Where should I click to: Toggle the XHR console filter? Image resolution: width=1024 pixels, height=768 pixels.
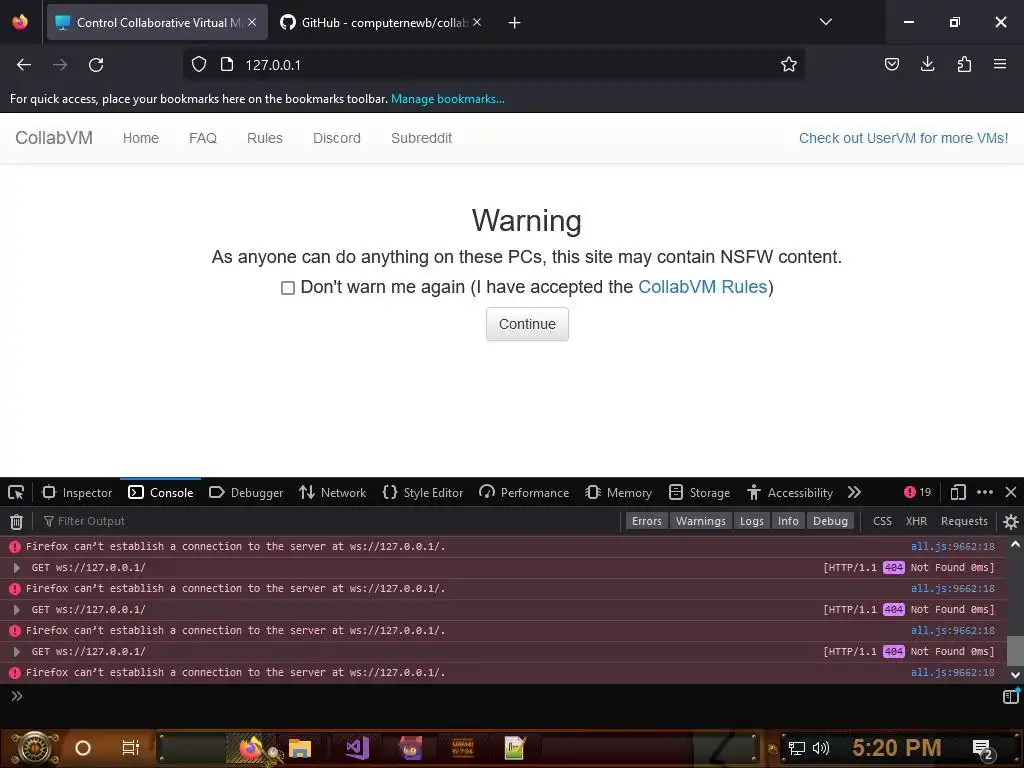point(916,521)
